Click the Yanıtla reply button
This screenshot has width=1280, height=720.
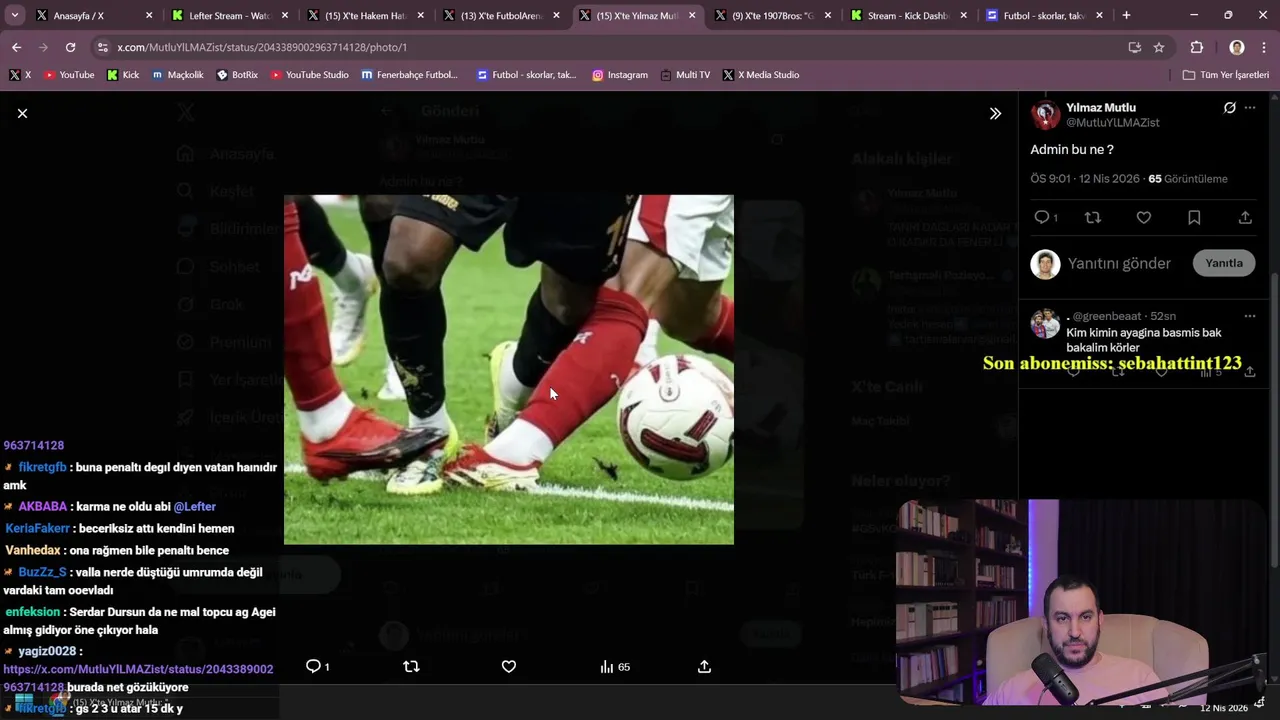1224,263
